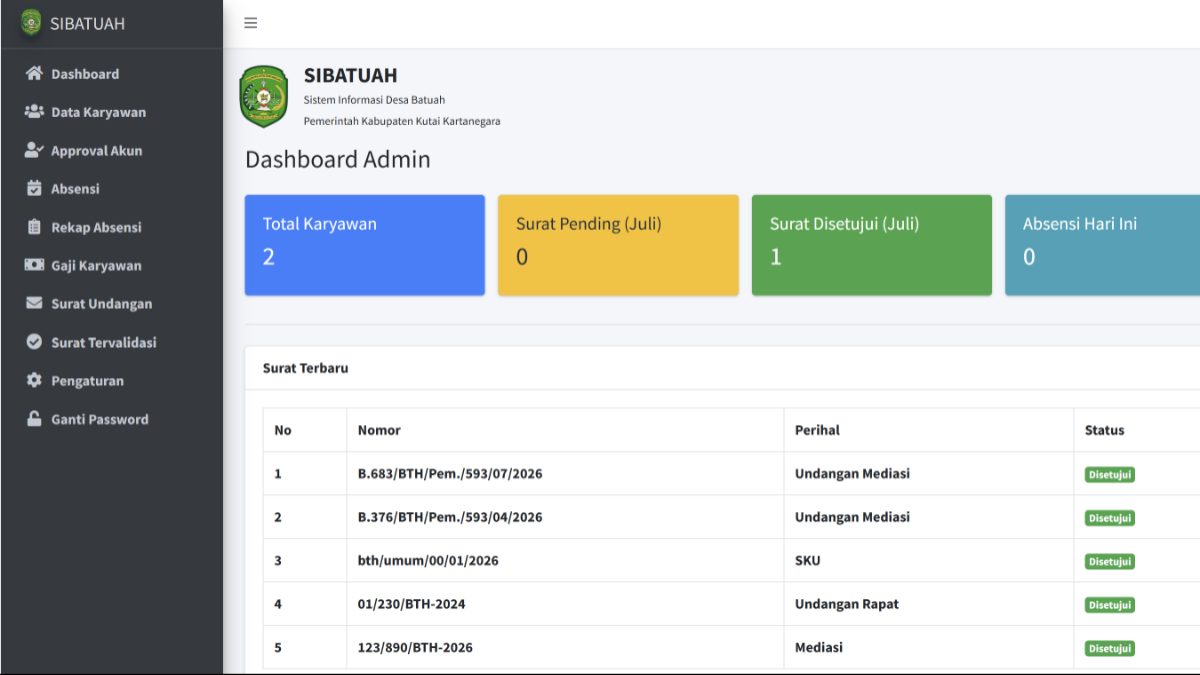Viewport: 1200px width, 675px height.
Task: Select Rekap Absensi in the sidebar
Action: [x=111, y=227]
